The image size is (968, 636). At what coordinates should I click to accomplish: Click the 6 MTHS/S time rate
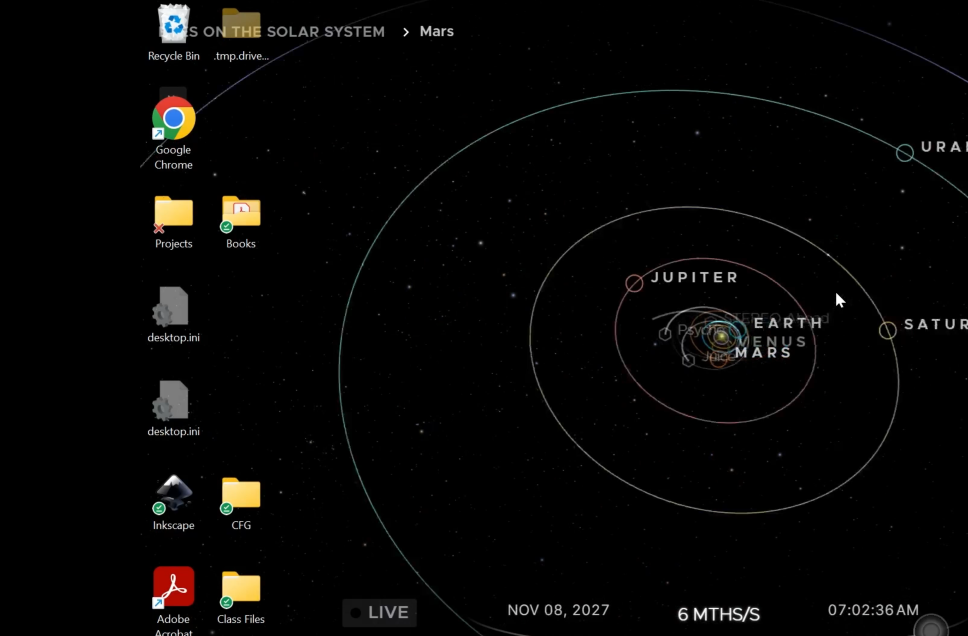(719, 614)
